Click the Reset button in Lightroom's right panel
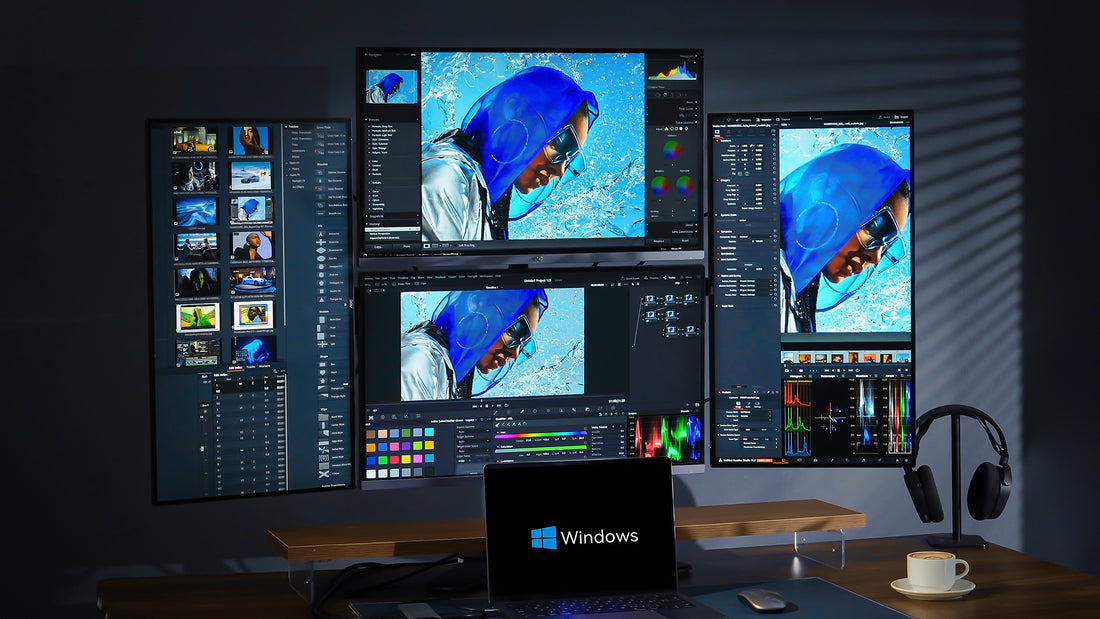This screenshot has height=619, width=1100. coord(685,241)
